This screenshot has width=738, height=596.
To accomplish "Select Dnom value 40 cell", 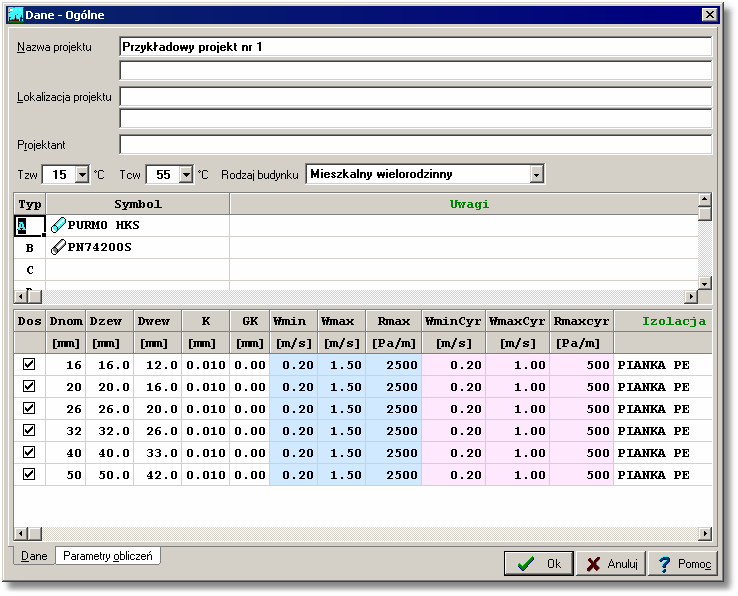I will click(66, 453).
